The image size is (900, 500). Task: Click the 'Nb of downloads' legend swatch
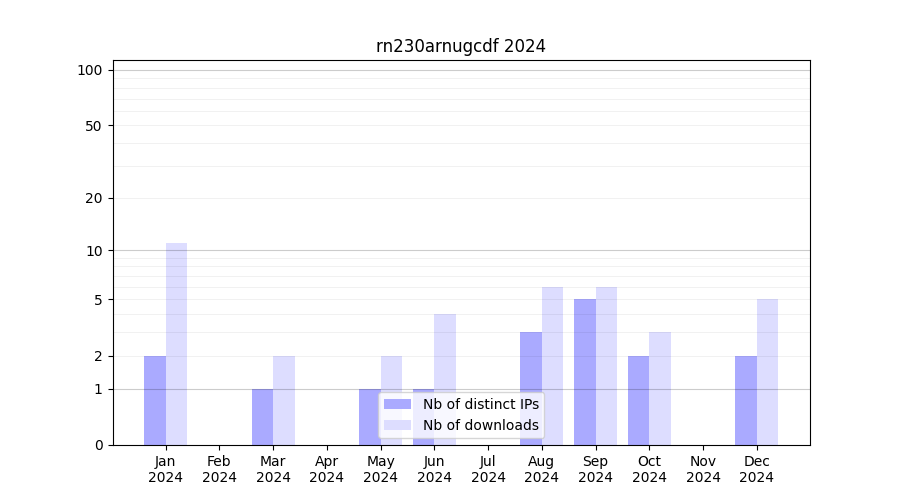point(397,425)
